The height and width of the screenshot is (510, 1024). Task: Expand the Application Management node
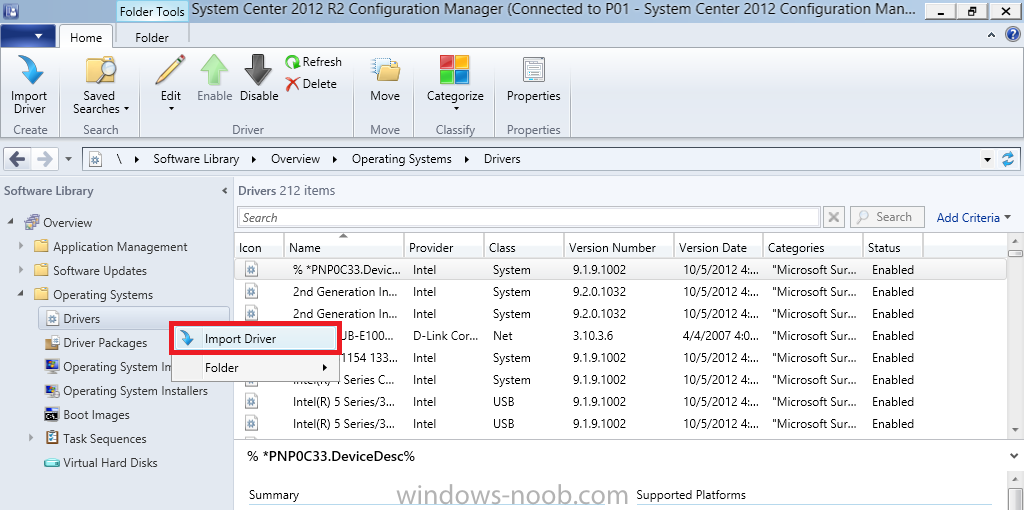tap(22, 246)
